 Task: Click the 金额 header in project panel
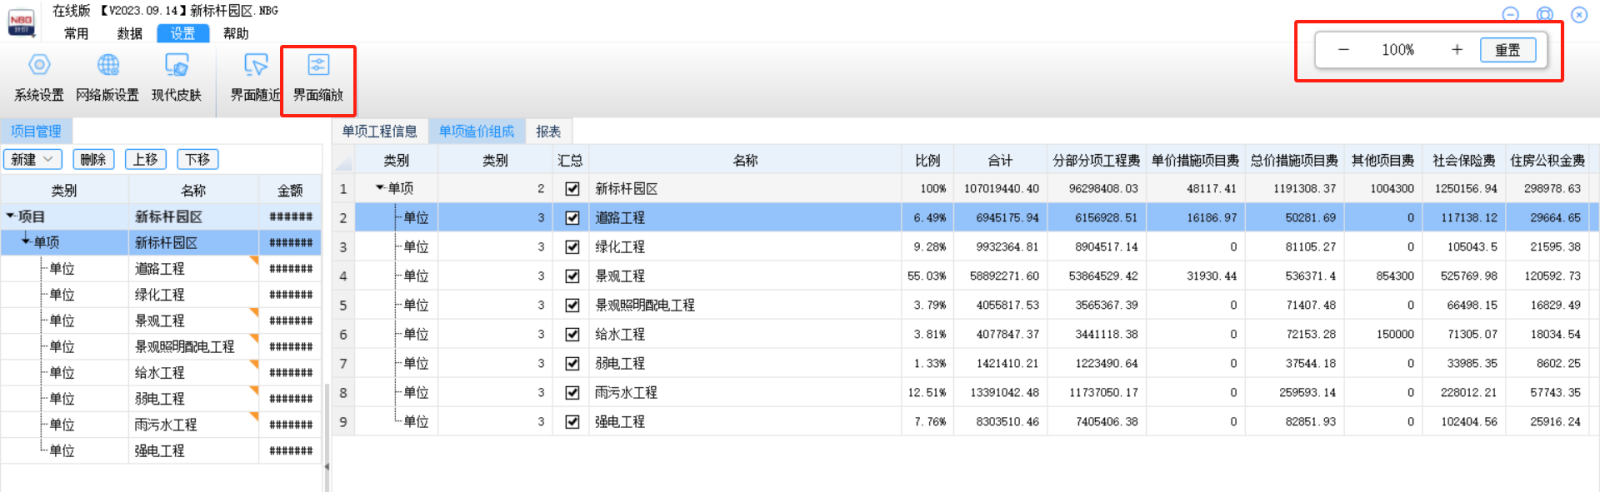tap(291, 190)
